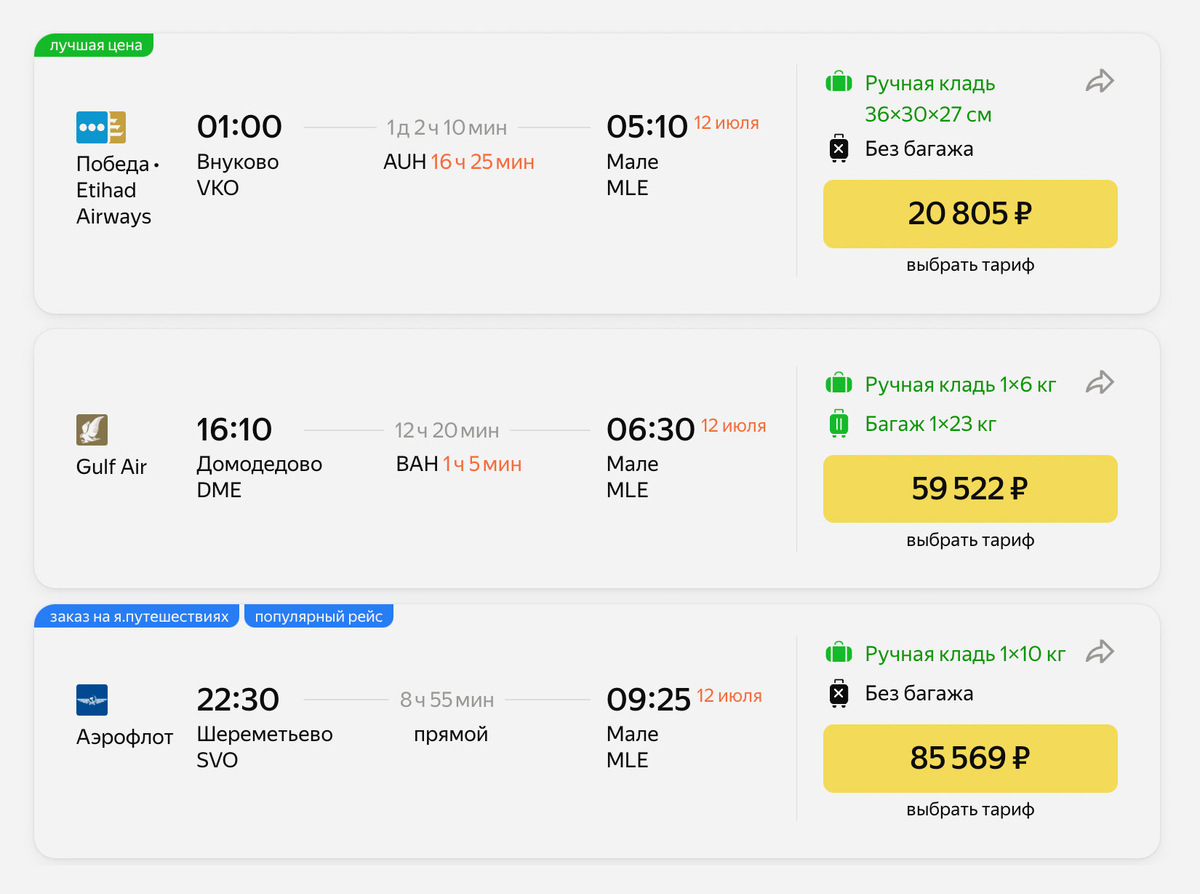Choose the 59 522 ₽ price button
This screenshot has width=1200, height=894.
coord(970,489)
